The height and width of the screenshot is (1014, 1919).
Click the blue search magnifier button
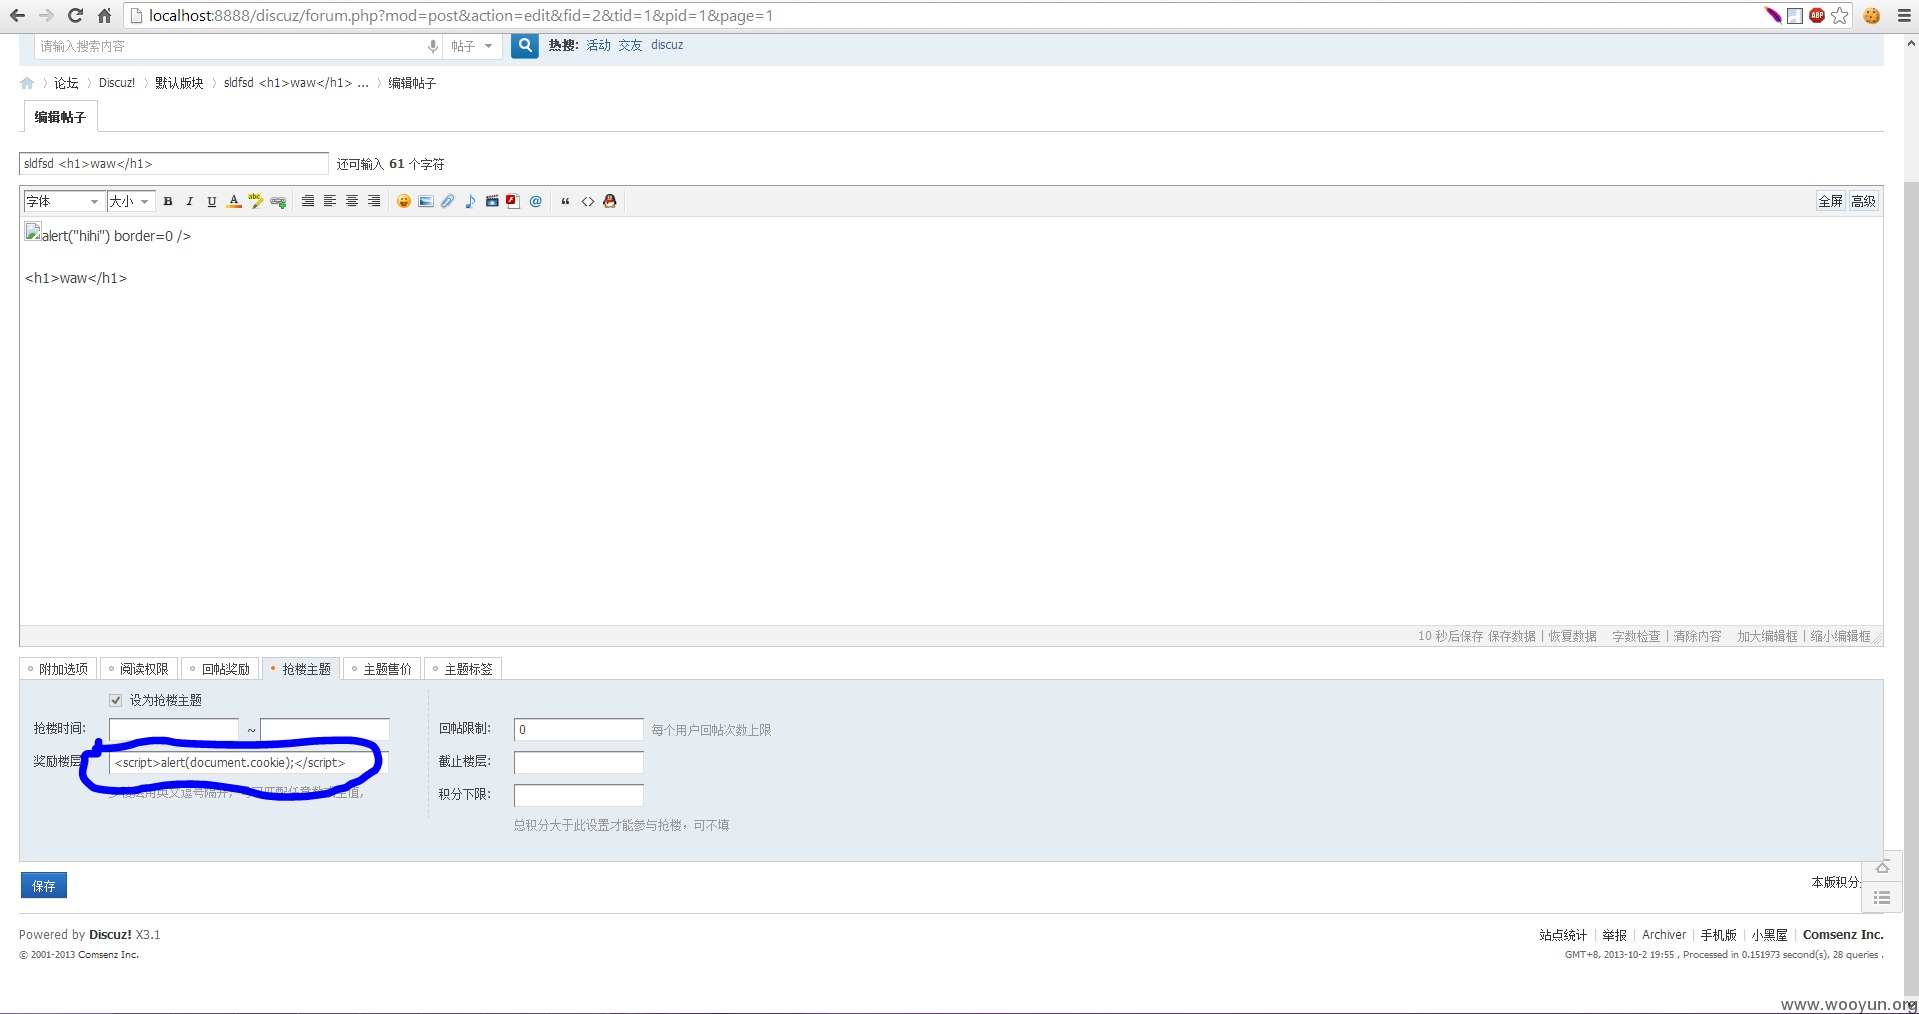[525, 46]
